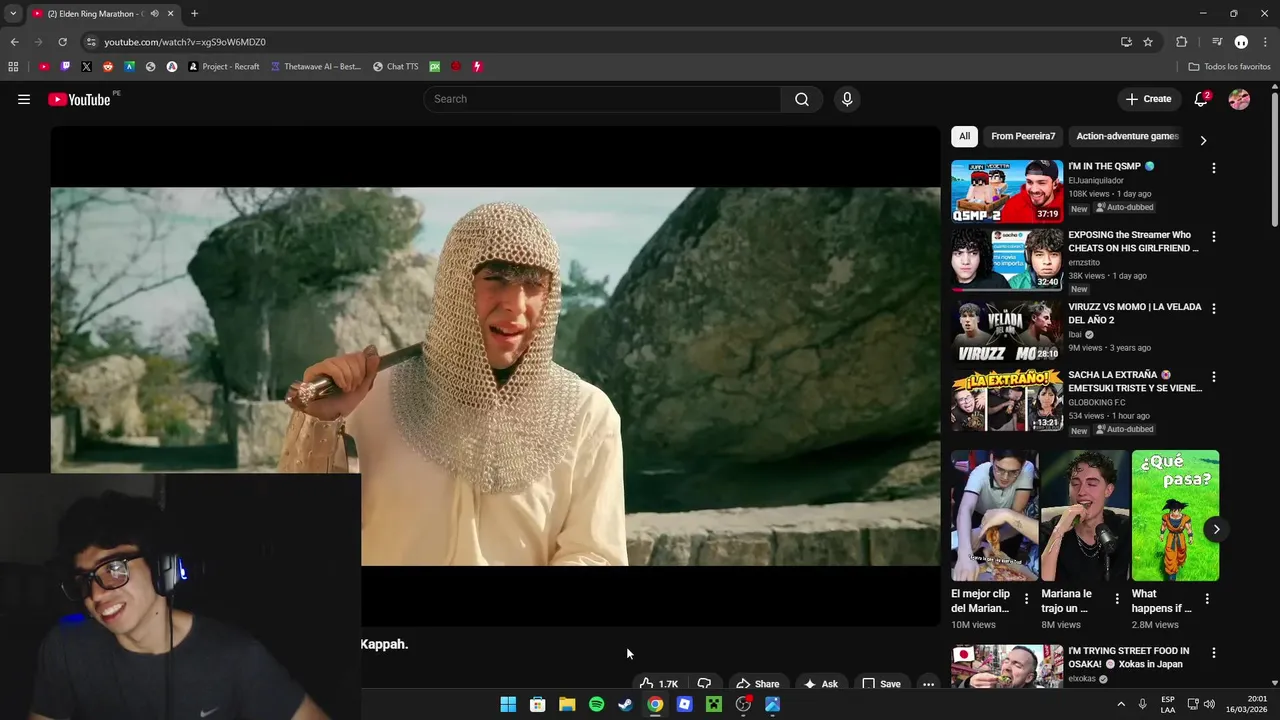Launch Spotify from taskbar

[x=596, y=704]
